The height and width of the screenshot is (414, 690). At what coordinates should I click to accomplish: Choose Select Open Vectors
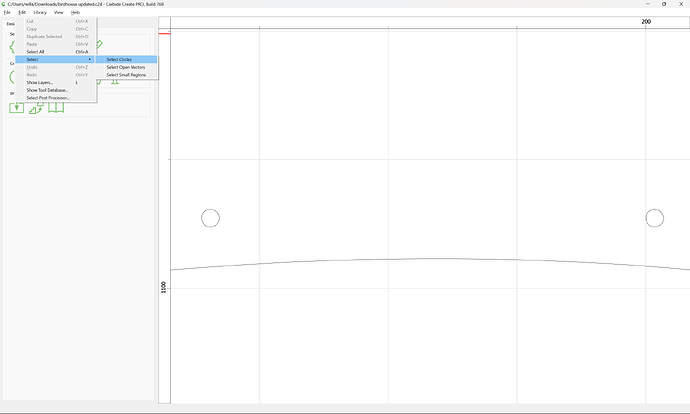pos(126,67)
